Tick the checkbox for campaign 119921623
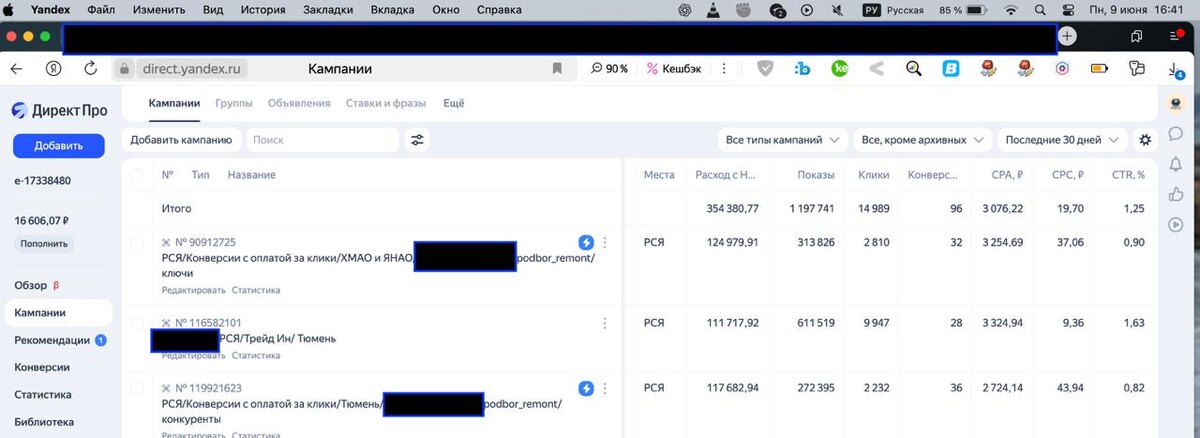Image resolution: width=1200 pixels, height=438 pixels. (137, 388)
